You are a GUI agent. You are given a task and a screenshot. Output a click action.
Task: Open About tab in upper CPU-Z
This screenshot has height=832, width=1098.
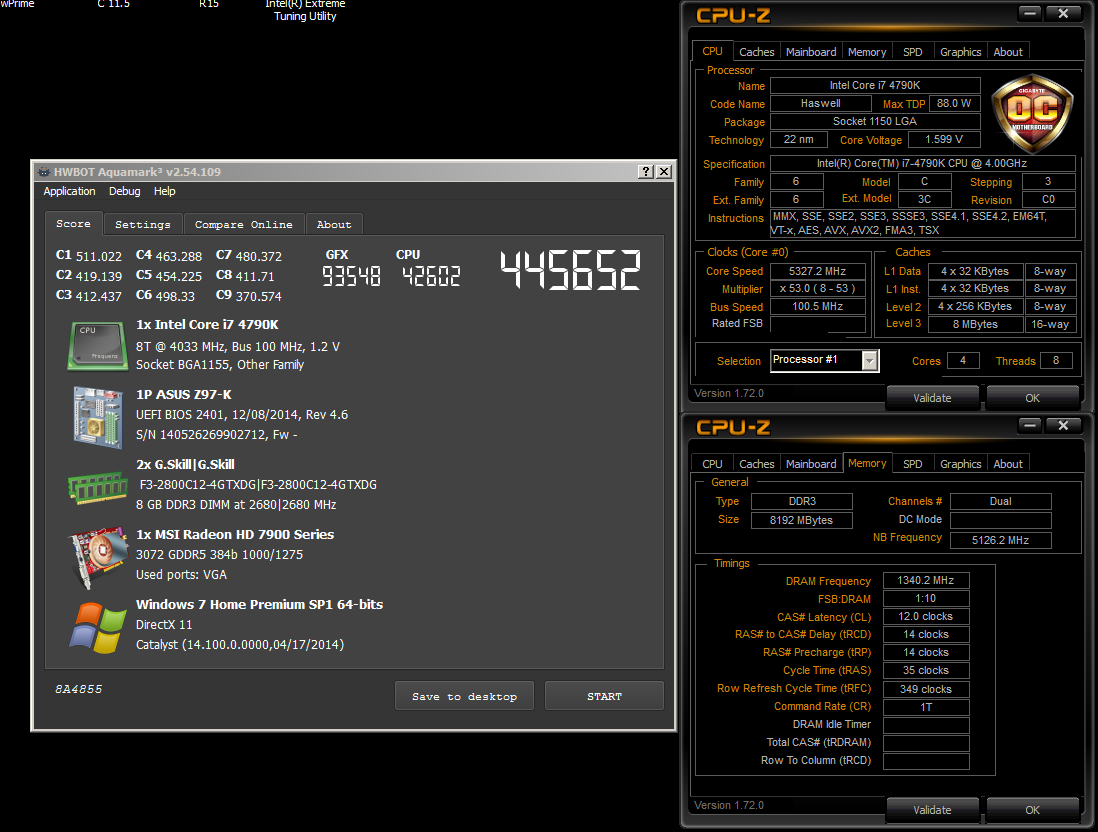coord(1008,52)
